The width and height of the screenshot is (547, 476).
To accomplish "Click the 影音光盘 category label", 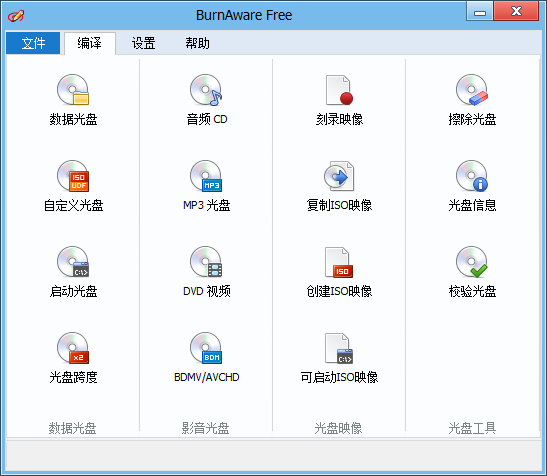I will point(205,428).
